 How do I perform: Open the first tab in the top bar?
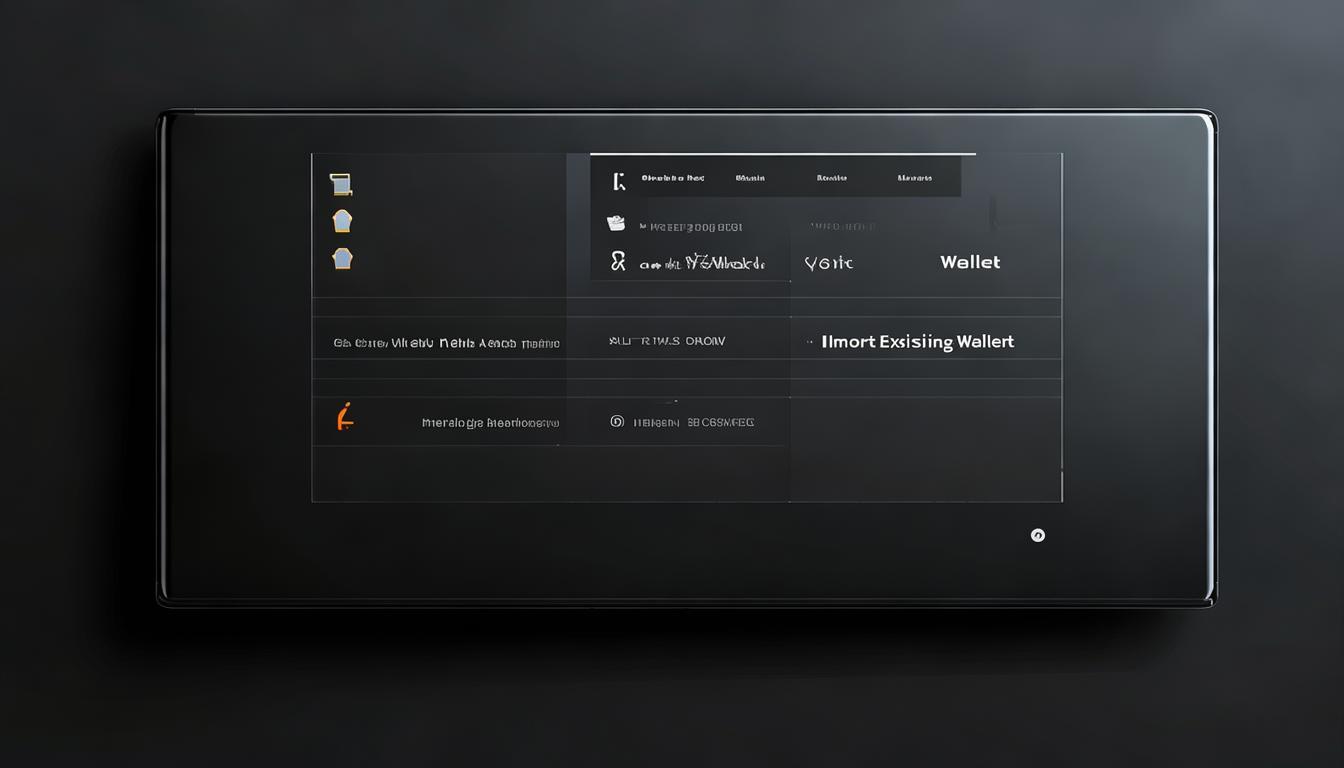tap(672, 178)
